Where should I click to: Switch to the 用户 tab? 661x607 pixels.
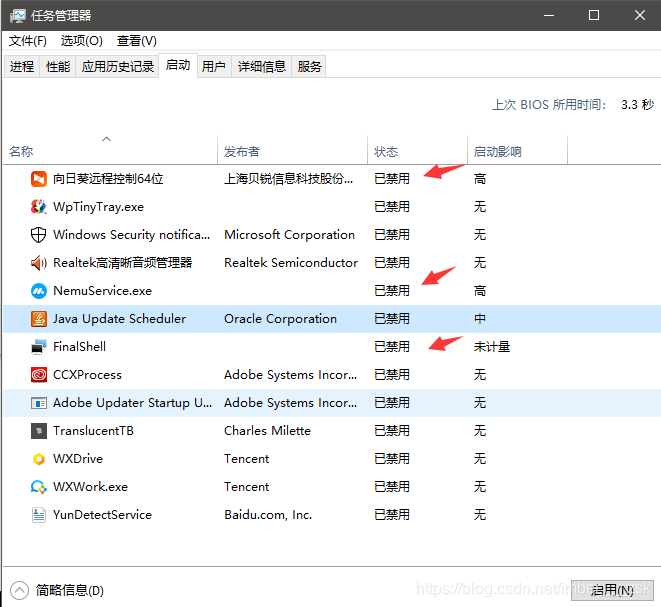pyautogui.click(x=214, y=67)
